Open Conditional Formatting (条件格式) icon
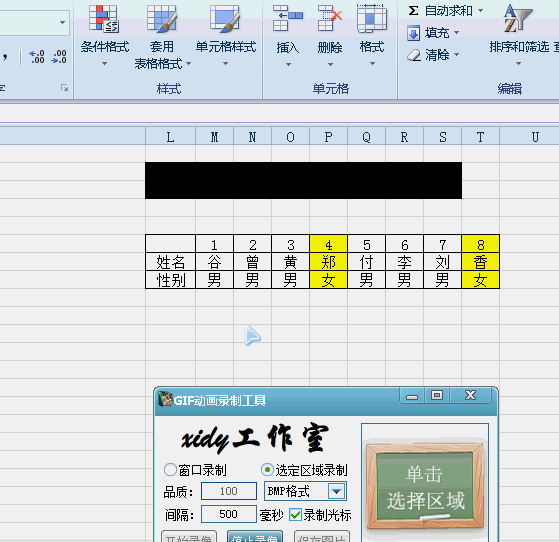Image resolution: width=559 pixels, height=542 pixels. click(x=104, y=19)
